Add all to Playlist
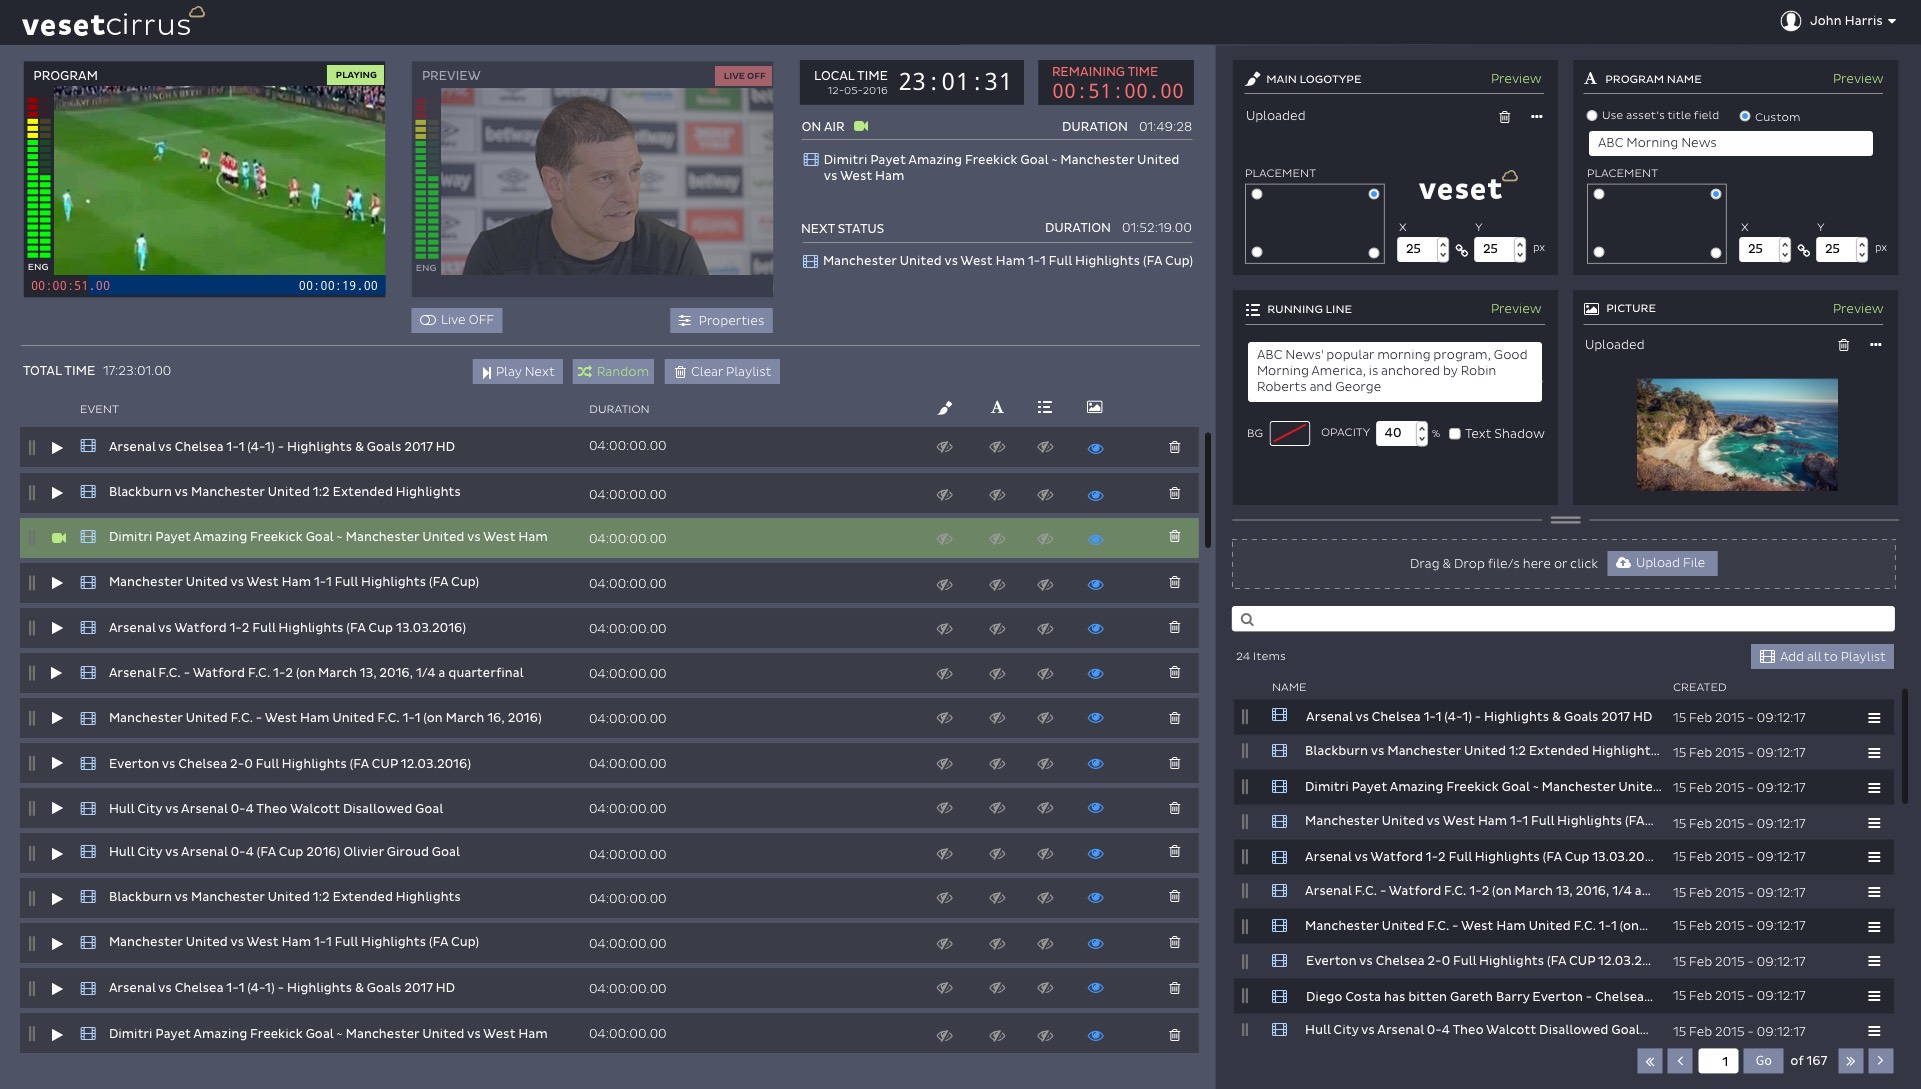This screenshot has width=1921, height=1089. point(1822,657)
